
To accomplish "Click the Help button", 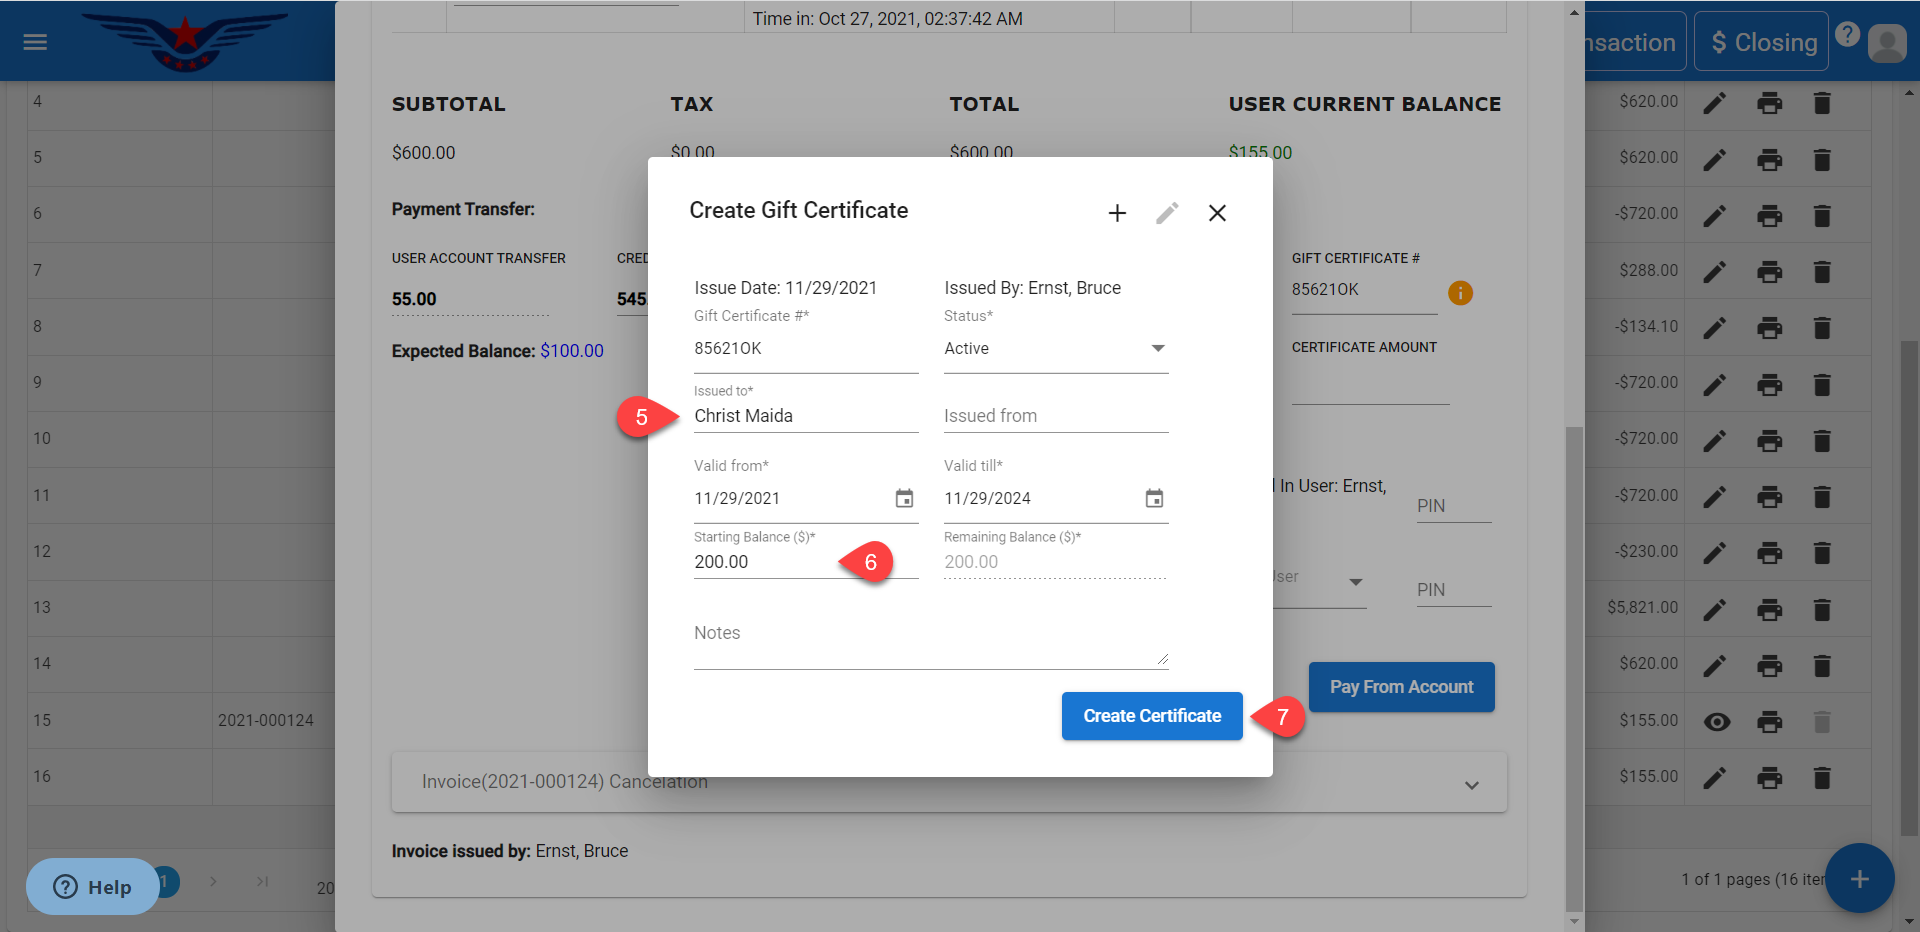I will pyautogui.click(x=92, y=887).
